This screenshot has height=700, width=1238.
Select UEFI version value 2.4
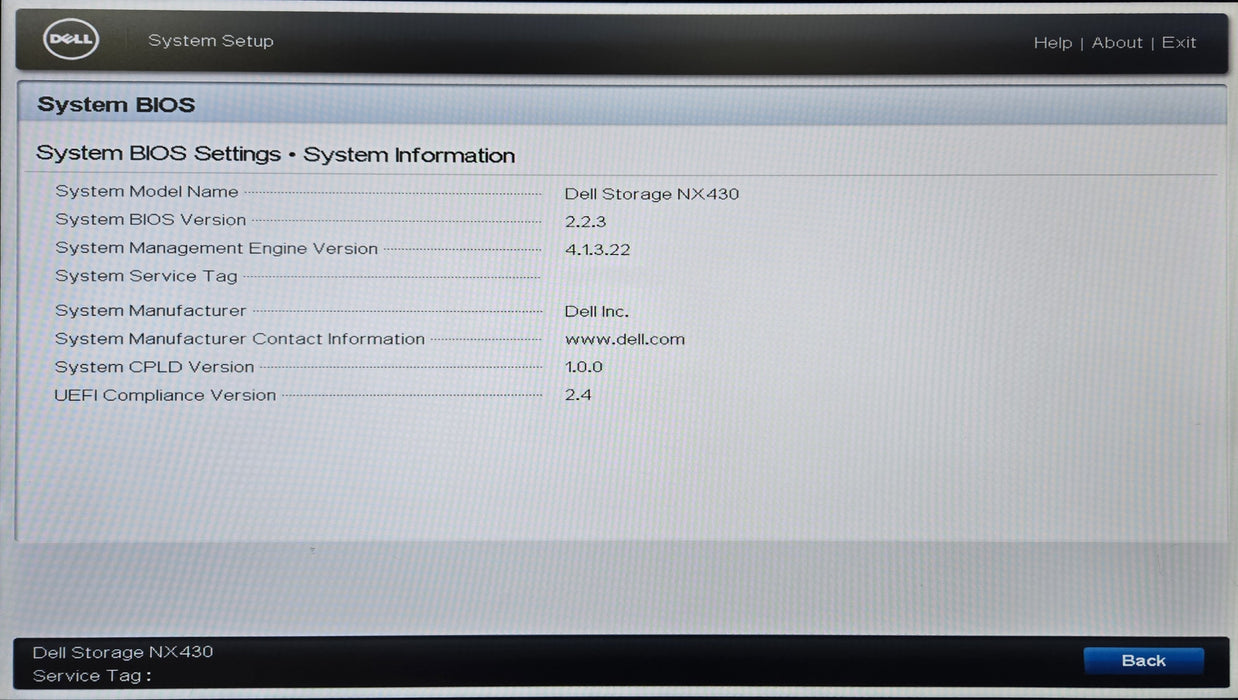pos(578,395)
